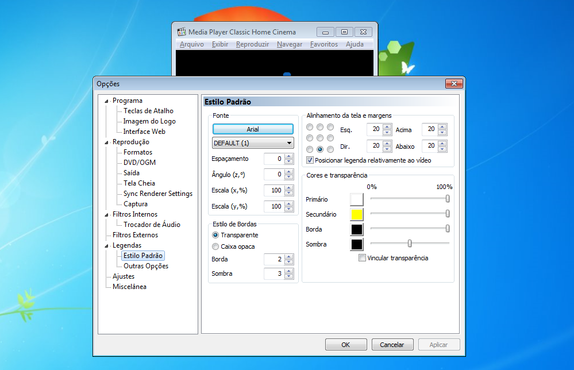Select Sync Renderer Settings in the tree

[x=158, y=194]
